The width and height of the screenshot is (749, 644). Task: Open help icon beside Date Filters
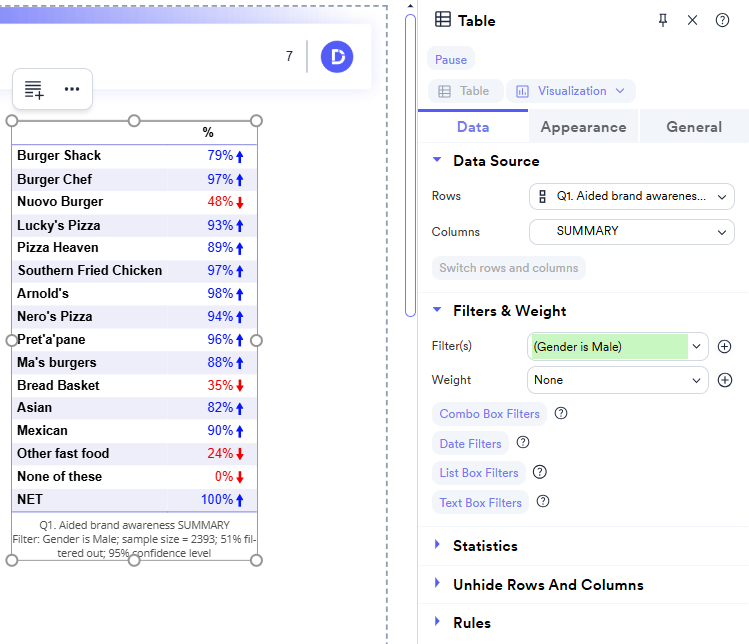[522, 443]
